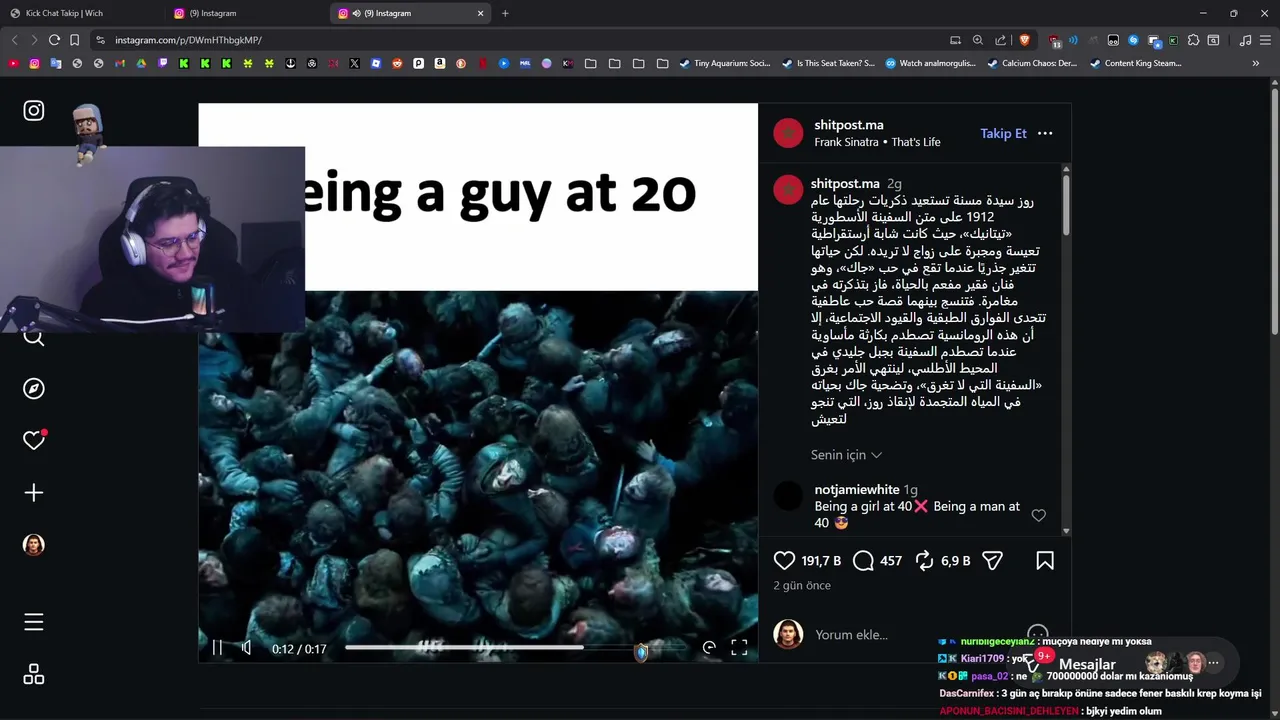Like the post with the heart icon
The width and height of the screenshot is (1280, 720).
[784, 561]
